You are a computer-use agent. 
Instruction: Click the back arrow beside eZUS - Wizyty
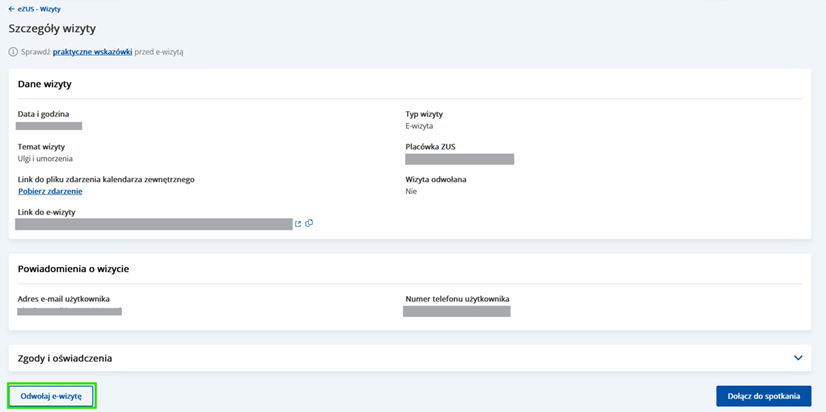click(x=12, y=9)
